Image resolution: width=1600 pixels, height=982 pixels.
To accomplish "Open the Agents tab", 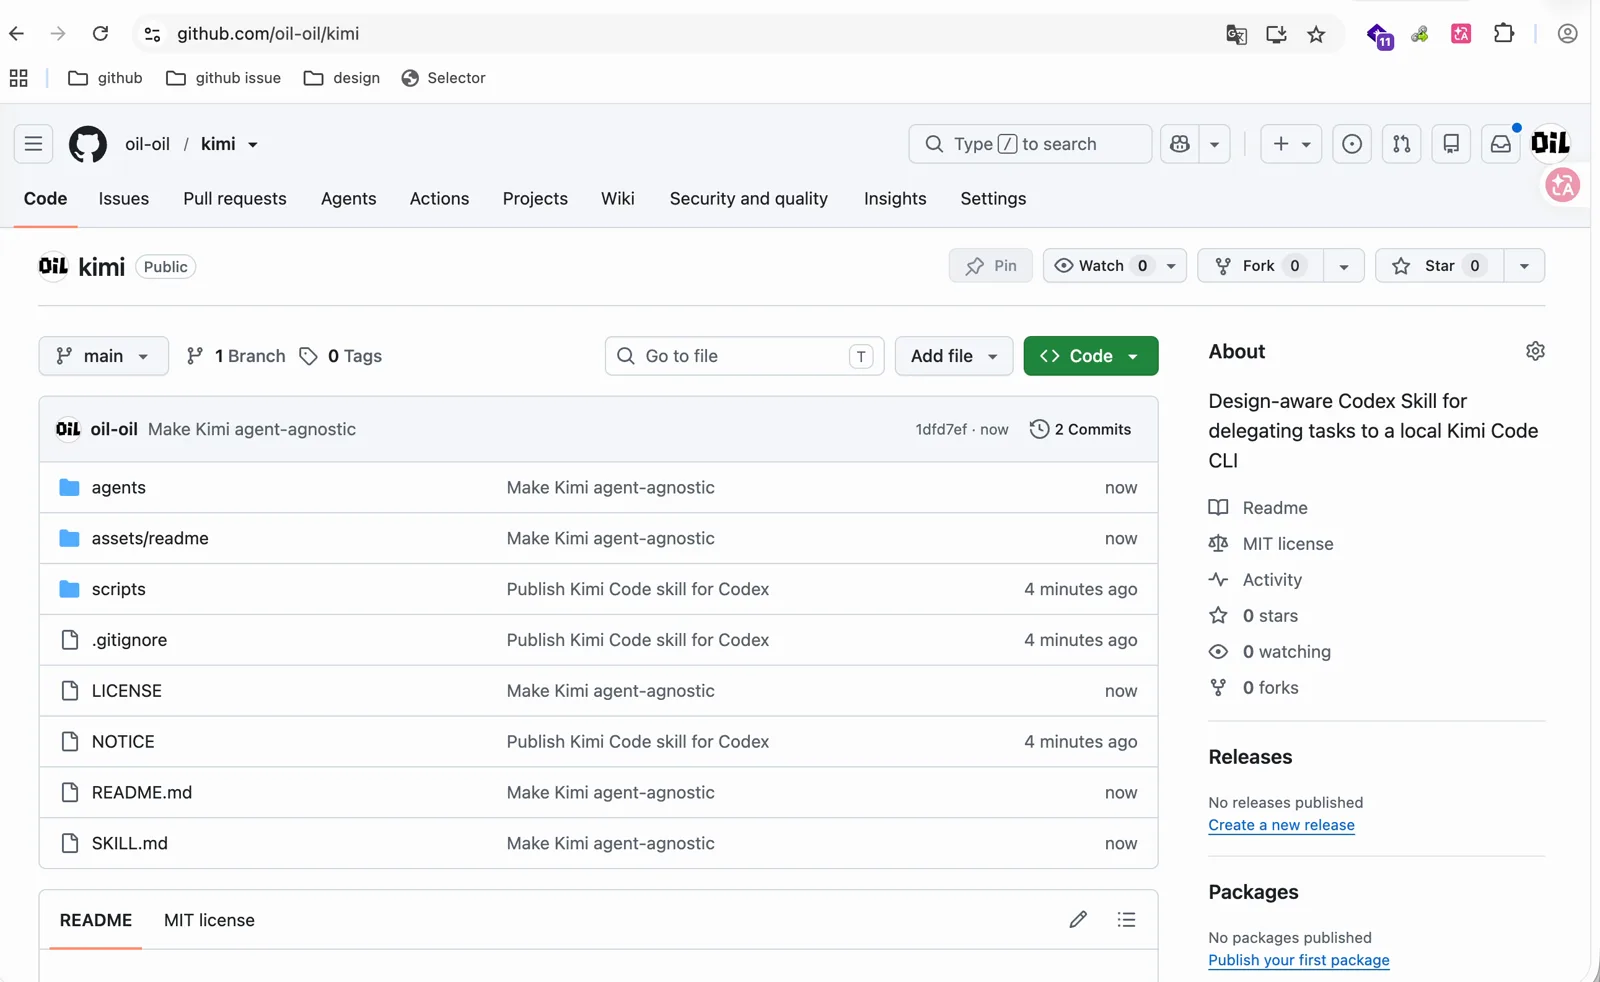I will (348, 198).
